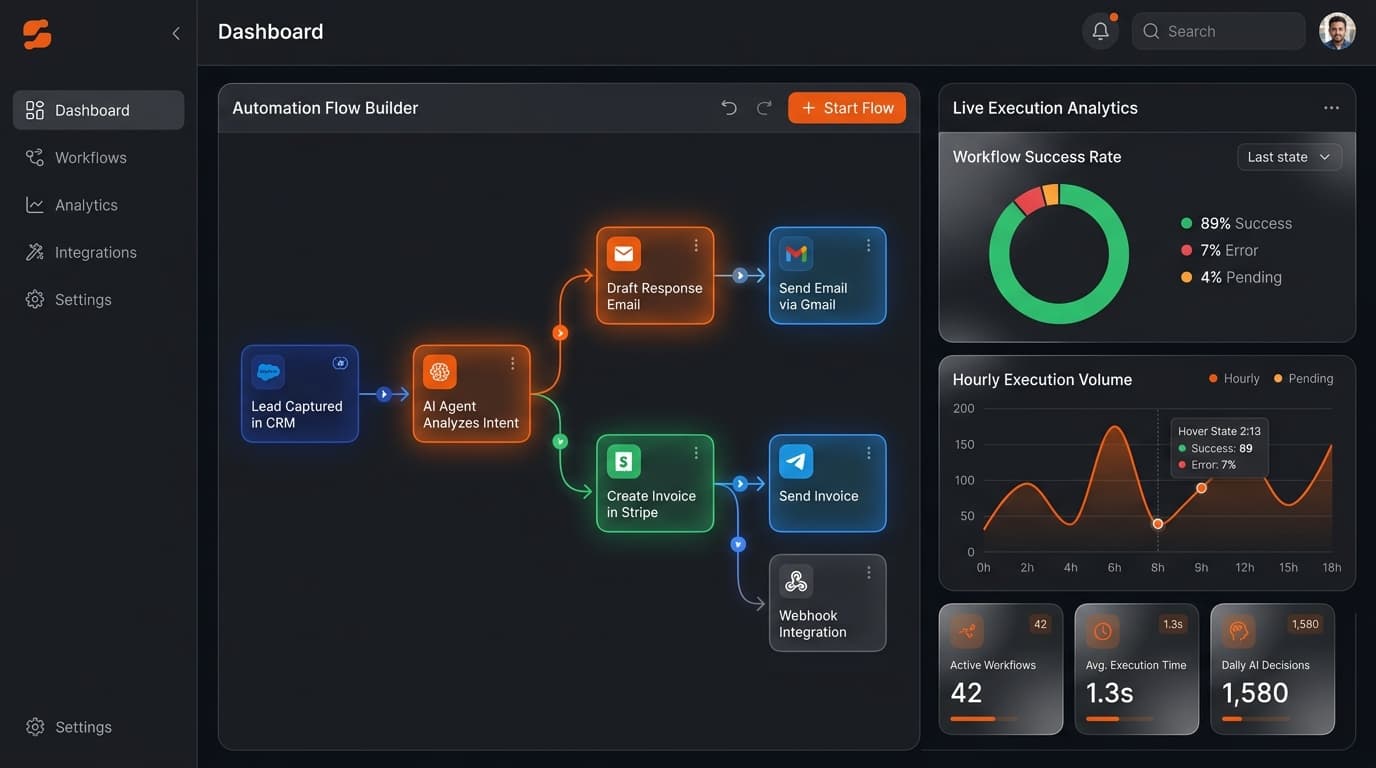This screenshot has height=768, width=1376.
Task: Click the Gmail icon on Send Email node
Action: (x=796, y=254)
